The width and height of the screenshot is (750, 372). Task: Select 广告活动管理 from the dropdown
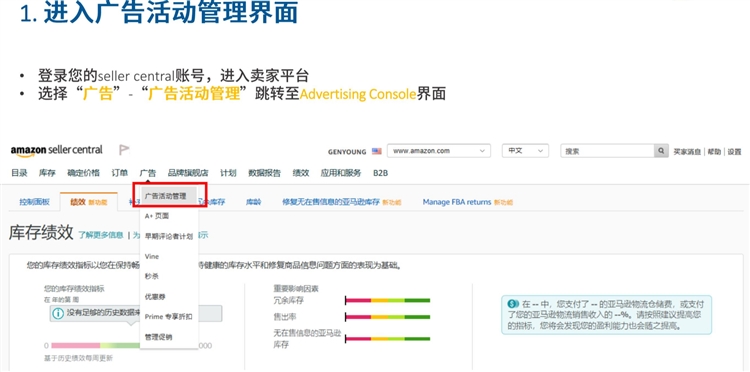169,195
